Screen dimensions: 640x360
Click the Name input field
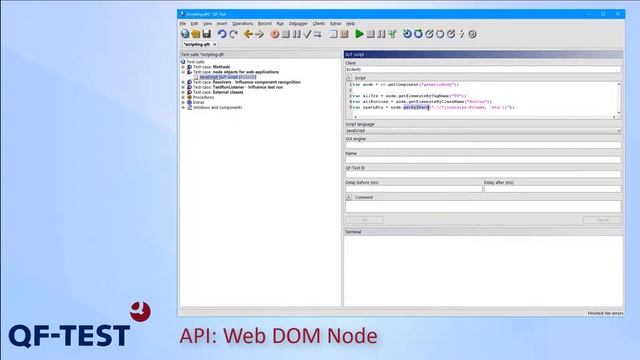[x=483, y=160]
